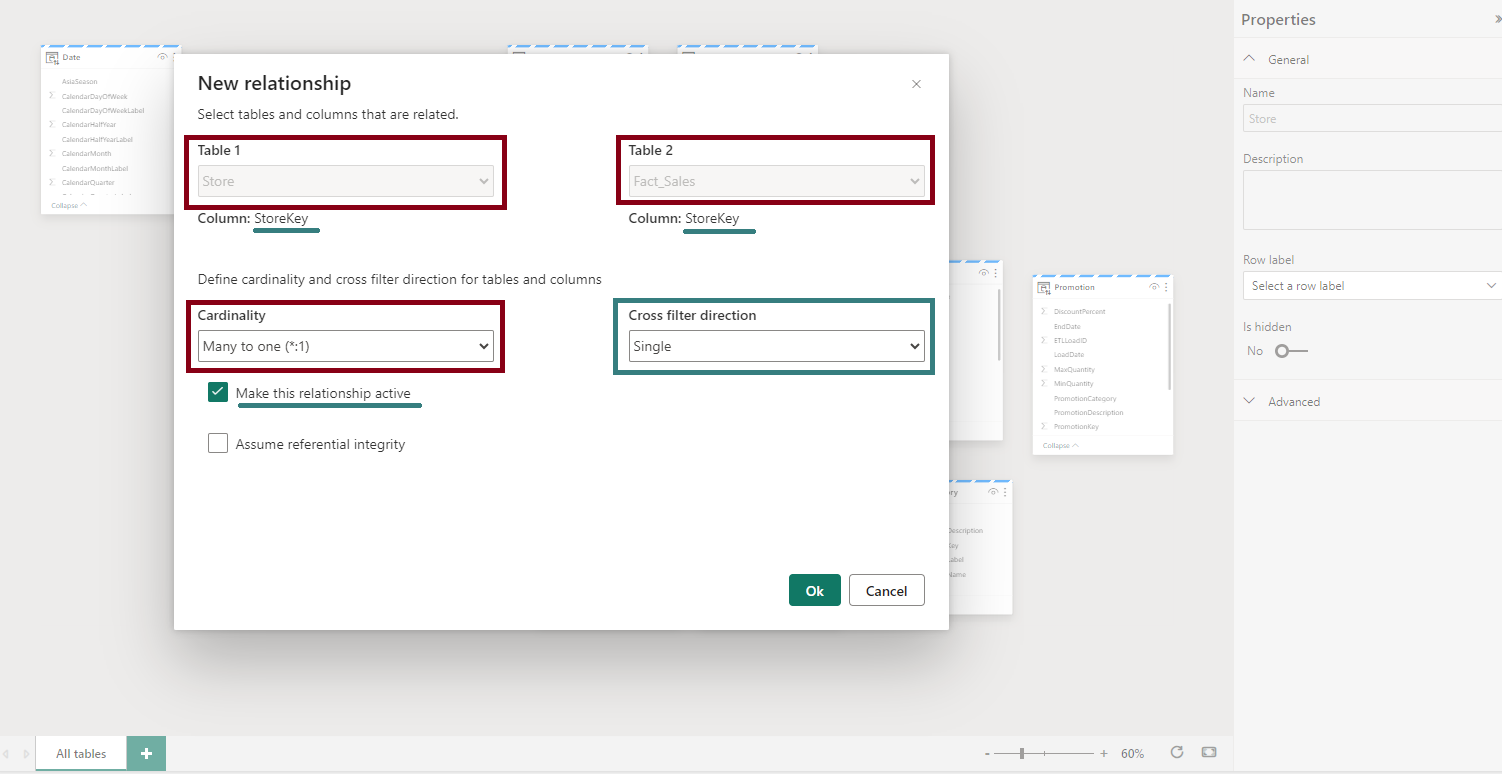Collapse the Properties pane with double chevron
The height and width of the screenshot is (774, 1502).
click(x=1496, y=20)
